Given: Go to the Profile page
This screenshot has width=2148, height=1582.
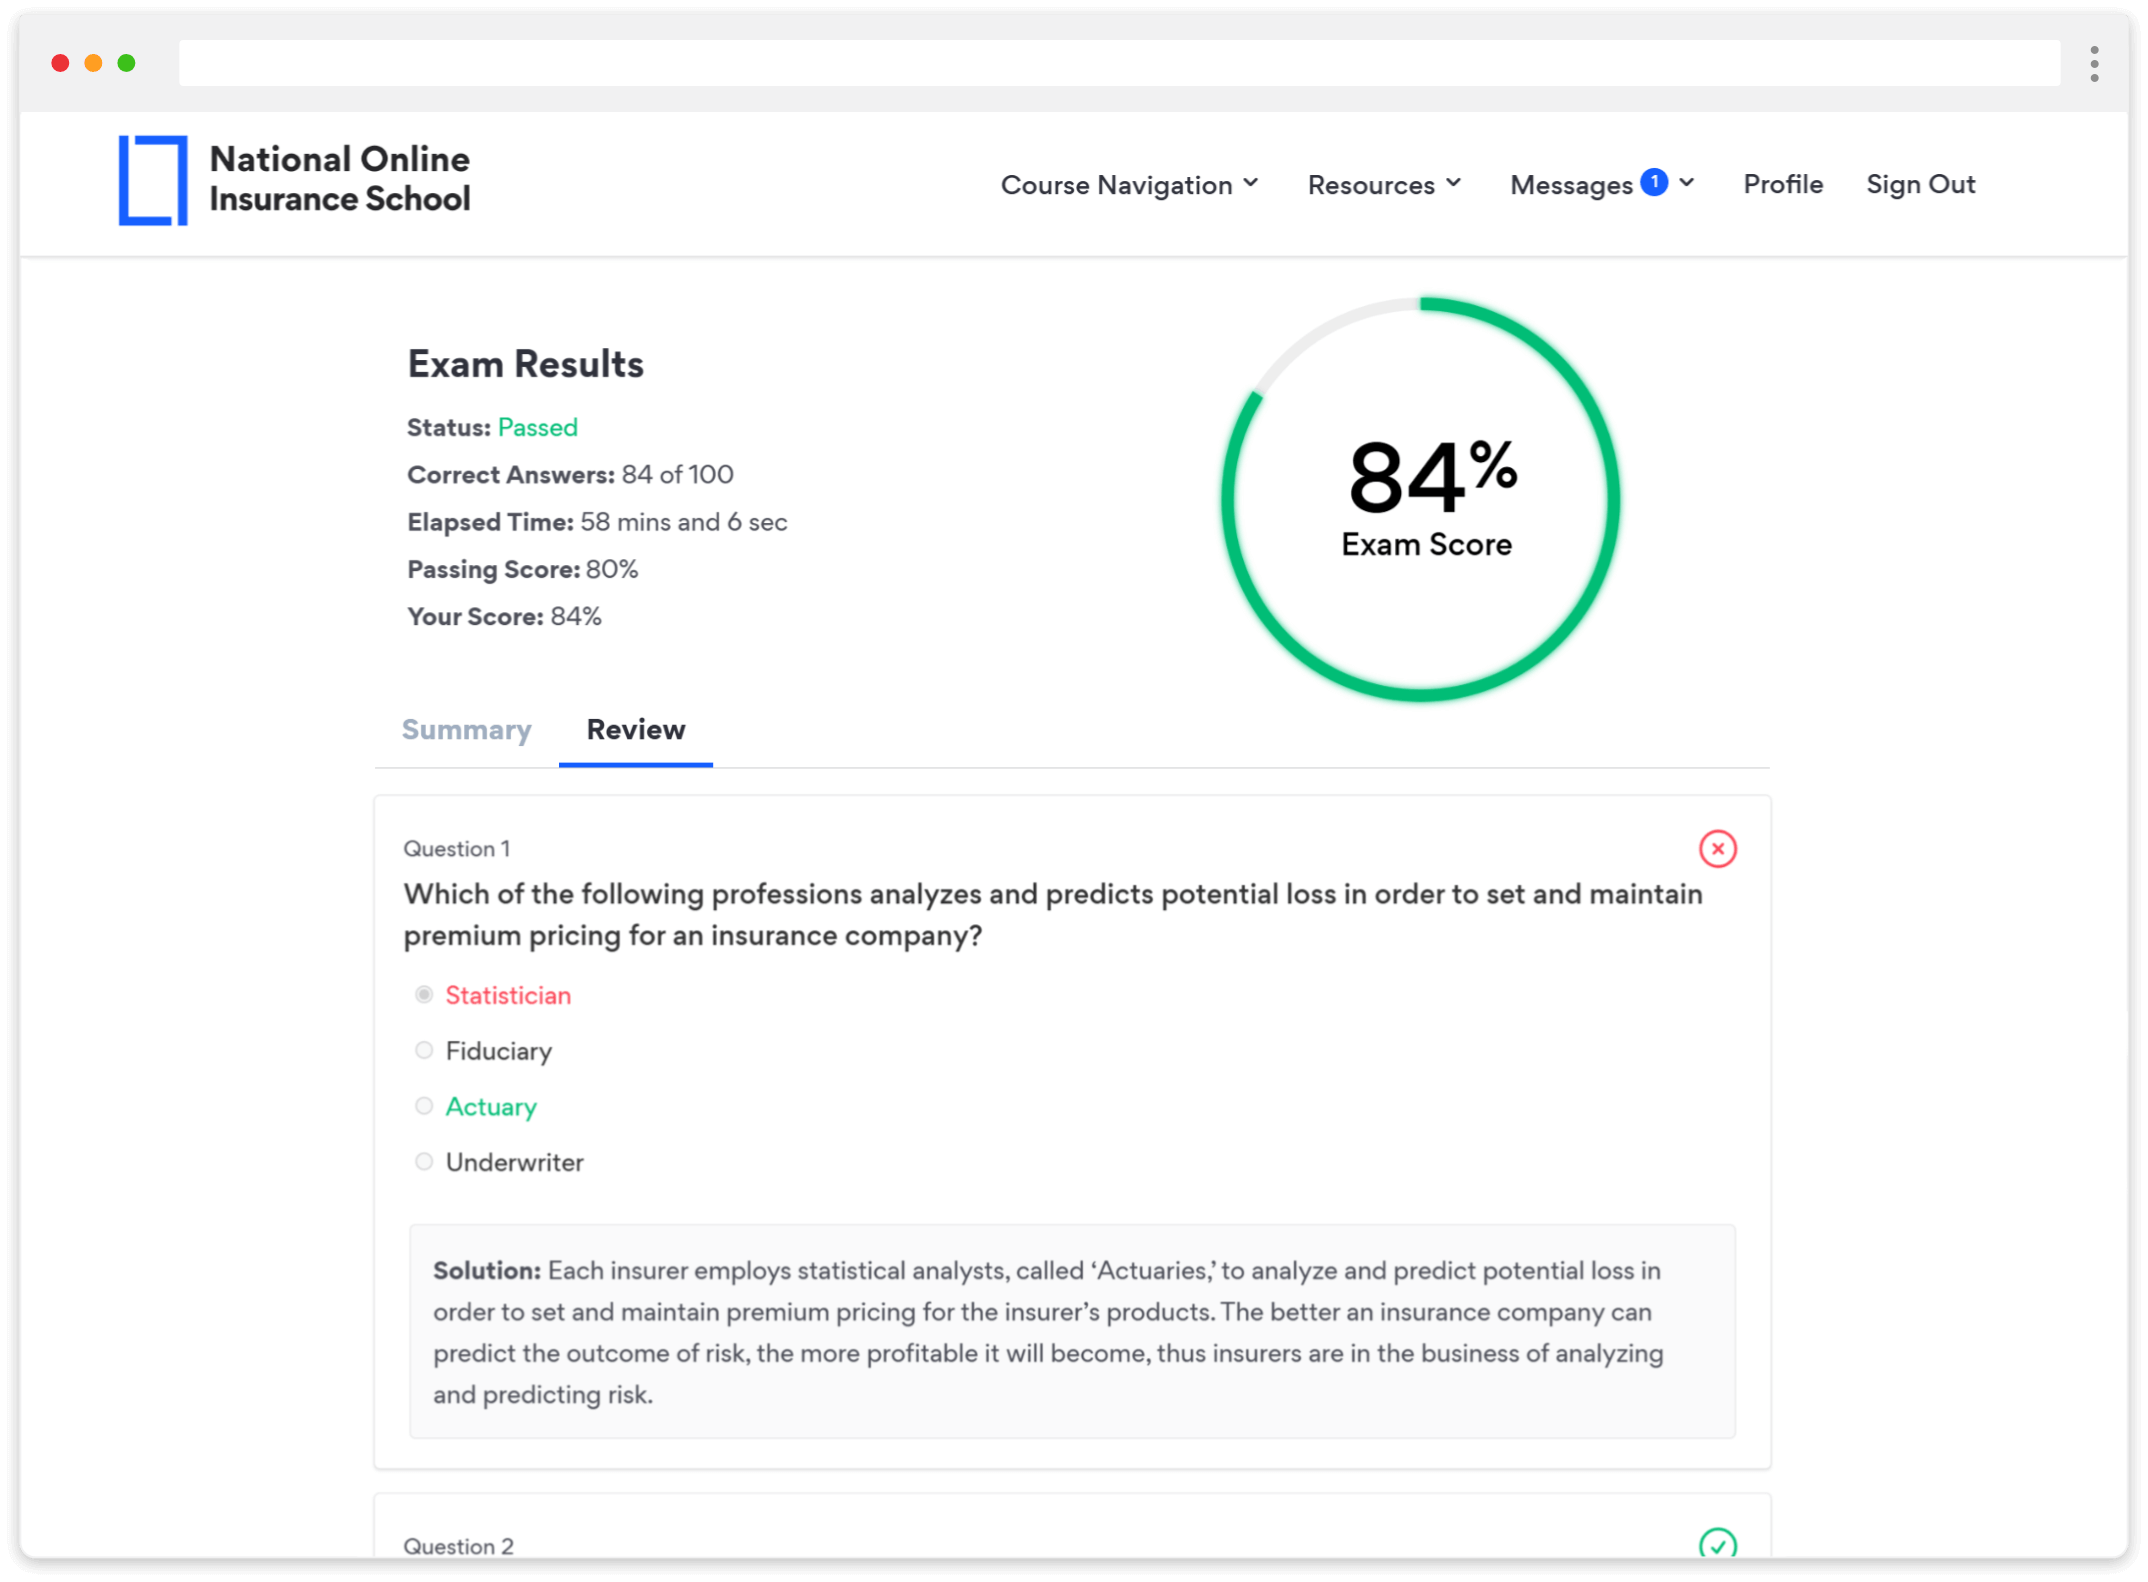Looking at the screenshot, I should point(1783,185).
